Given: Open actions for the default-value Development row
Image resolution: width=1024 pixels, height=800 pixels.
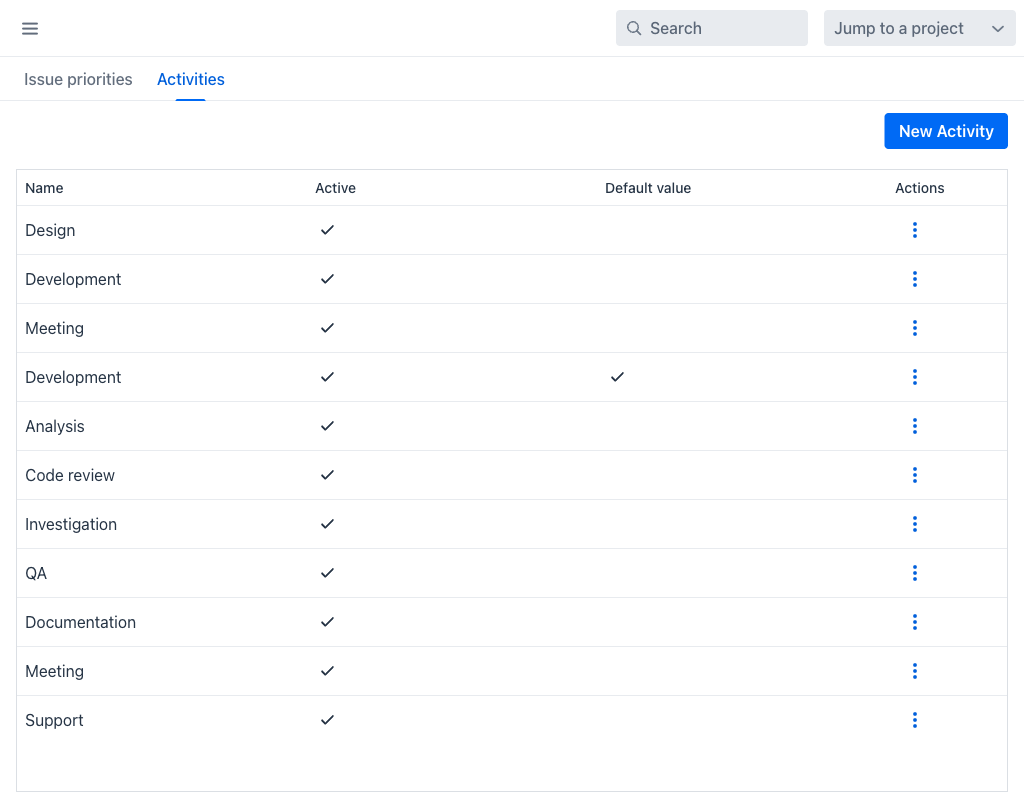Looking at the screenshot, I should (x=914, y=377).
